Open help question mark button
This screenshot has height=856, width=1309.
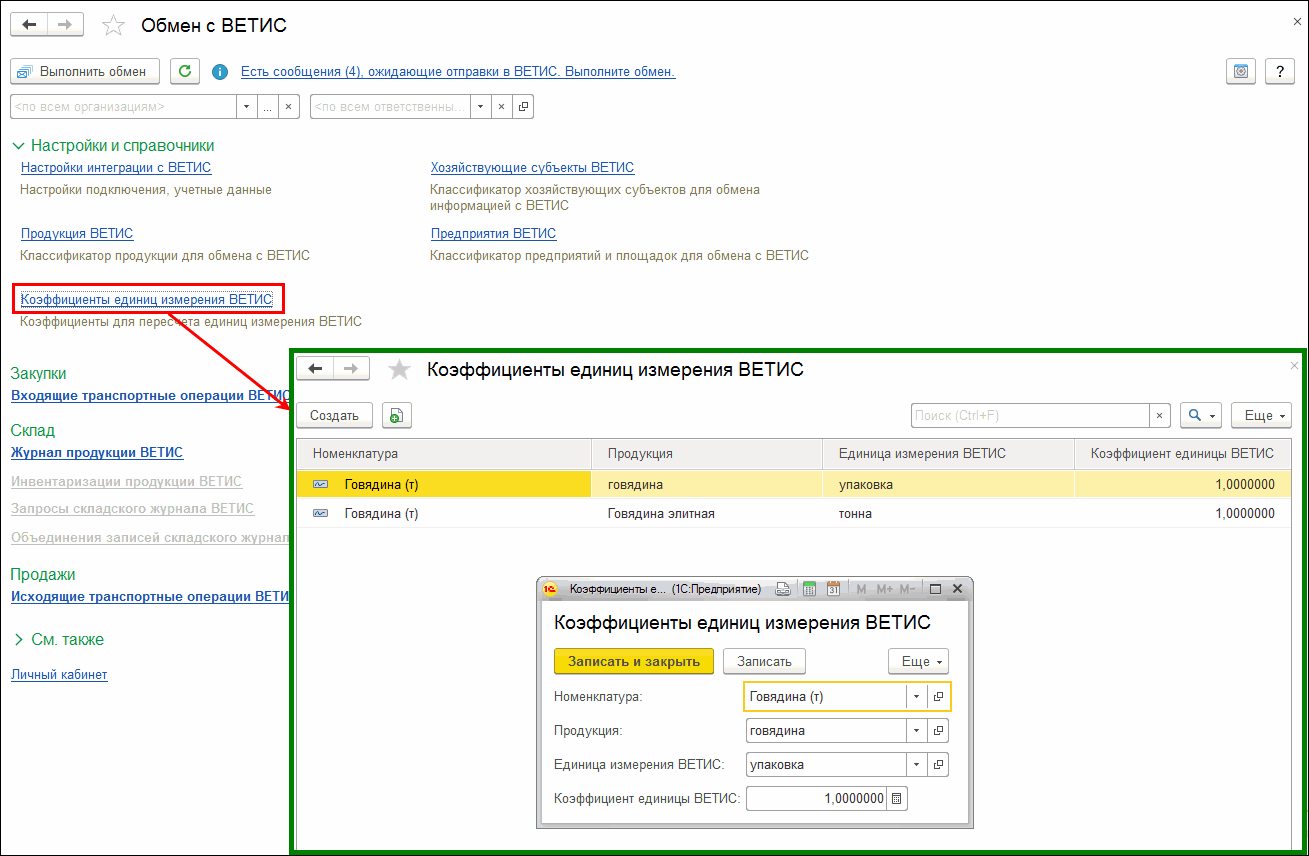click(x=1280, y=71)
